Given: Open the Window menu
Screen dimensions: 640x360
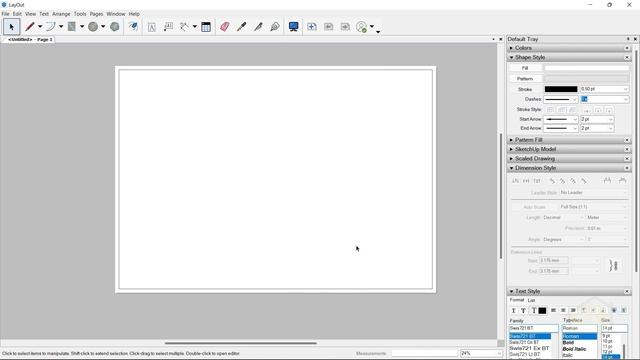Looking at the screenshot, I should point(116,14).
